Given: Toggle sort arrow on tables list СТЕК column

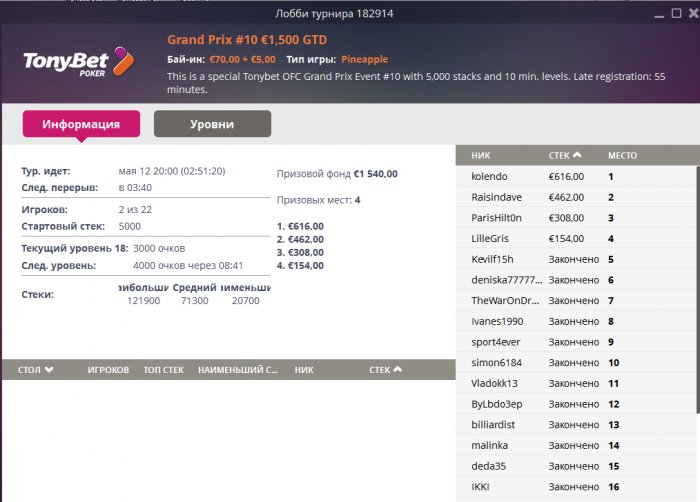Looking at the screenshot, I should [397, 370].
